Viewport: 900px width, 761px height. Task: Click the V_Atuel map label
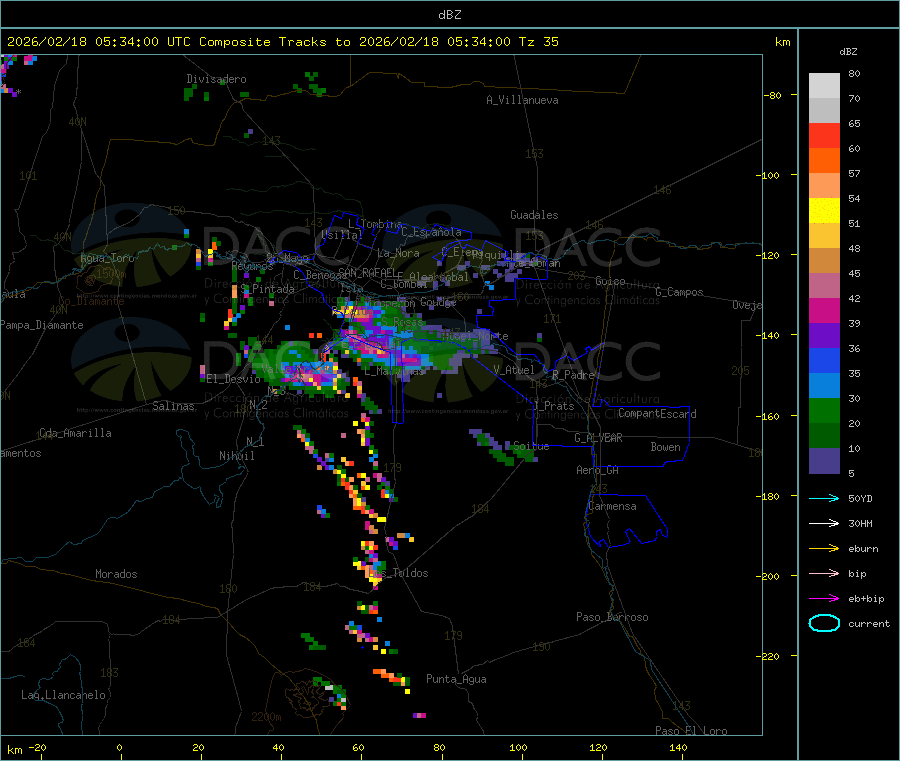point(514,370)
